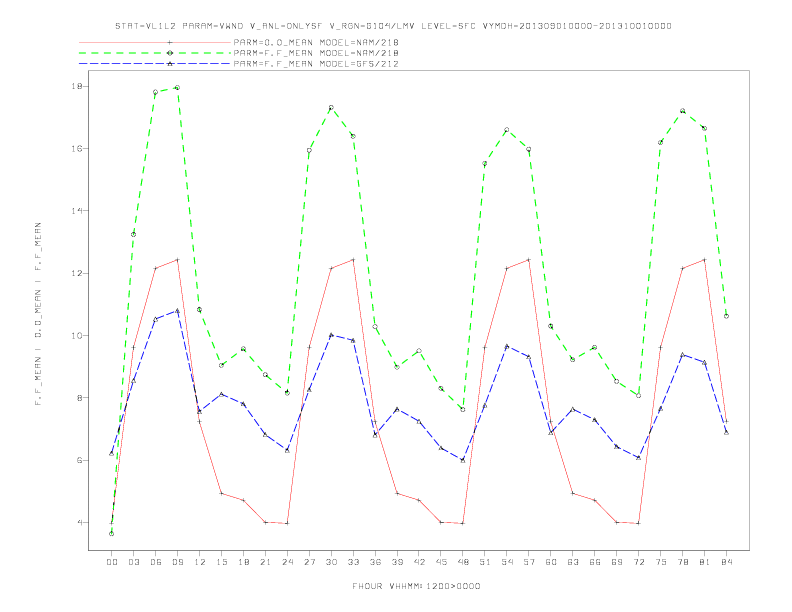792x612 pixels.
Task: Click x-axis tick label 78
Action: (x=682, y=562)
